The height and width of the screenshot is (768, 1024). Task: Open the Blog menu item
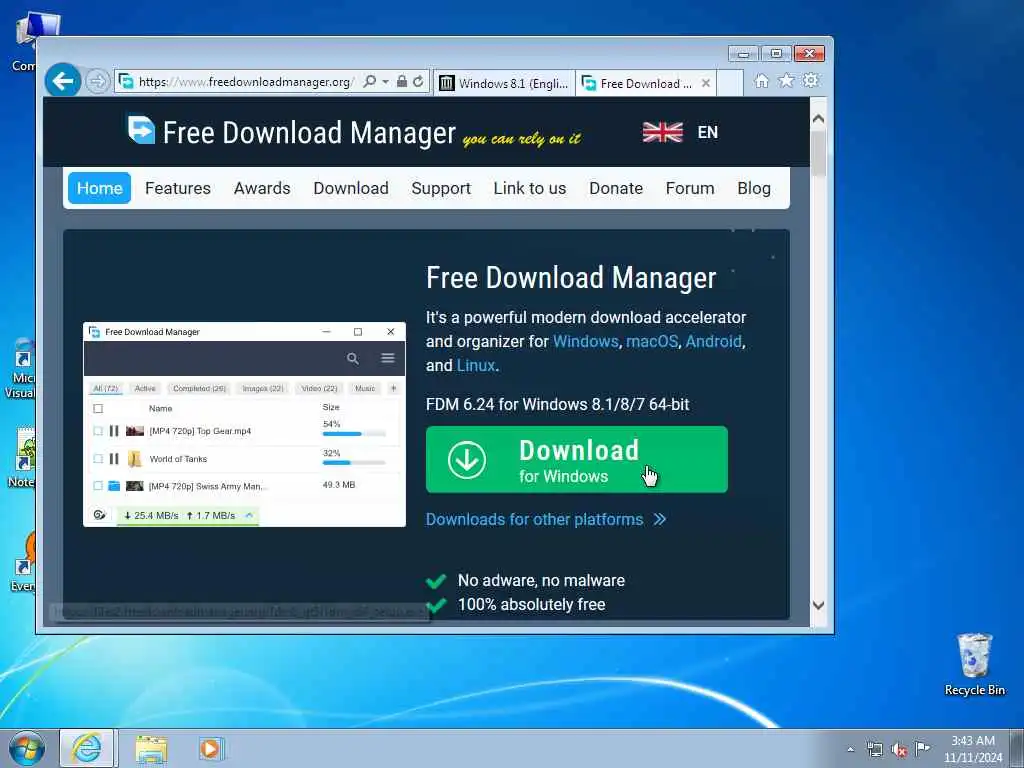tap(754, 188)
